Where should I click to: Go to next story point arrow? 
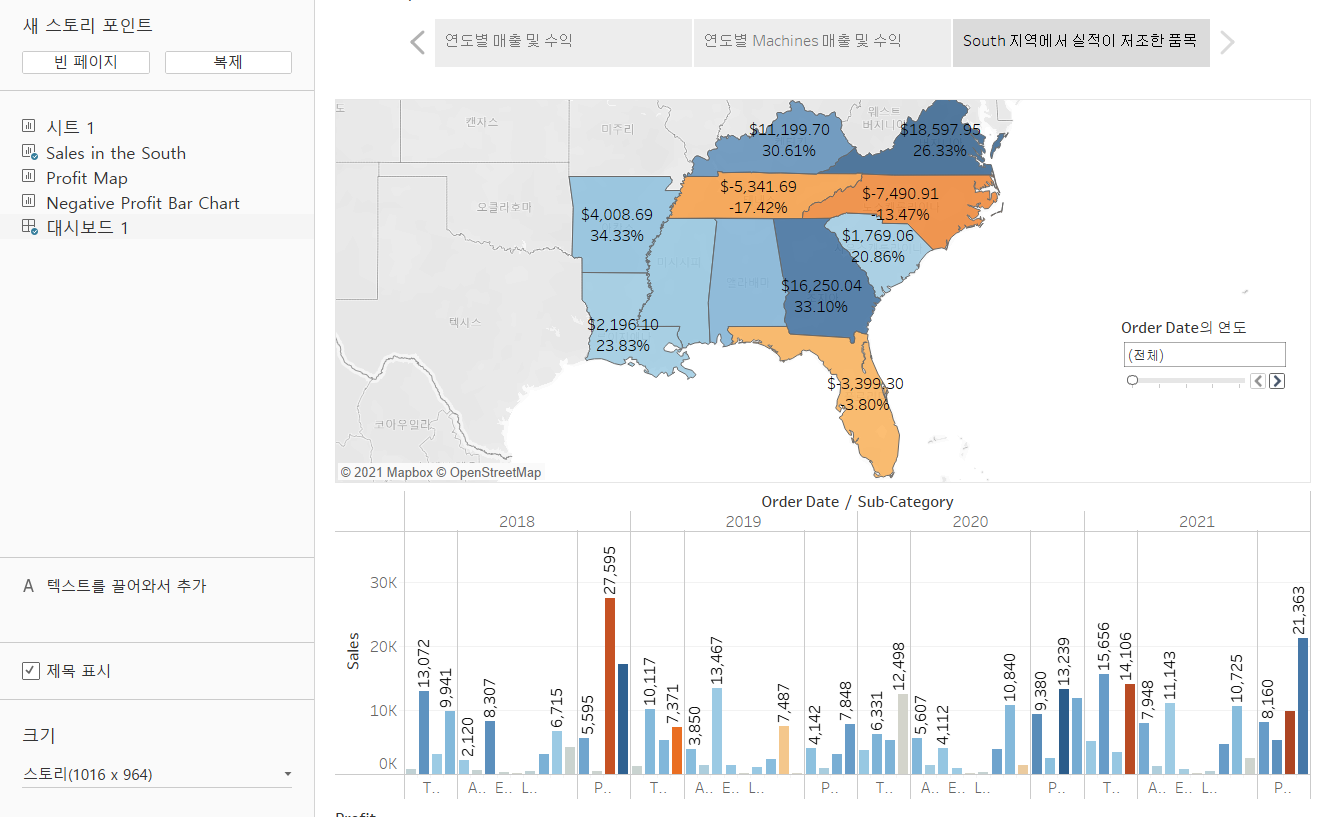1228,42
